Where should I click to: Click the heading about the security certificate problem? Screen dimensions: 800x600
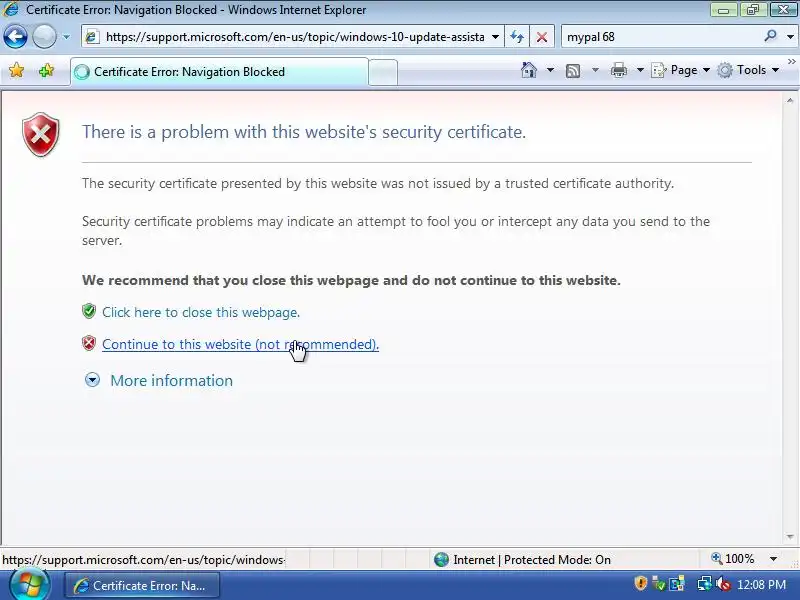[304, 132]
